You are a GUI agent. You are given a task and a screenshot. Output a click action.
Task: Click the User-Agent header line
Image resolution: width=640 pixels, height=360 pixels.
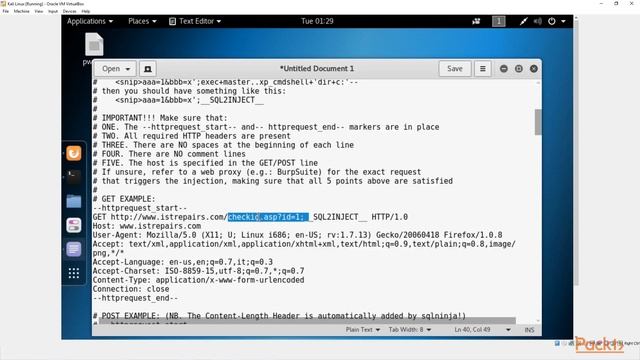(297, 235)
